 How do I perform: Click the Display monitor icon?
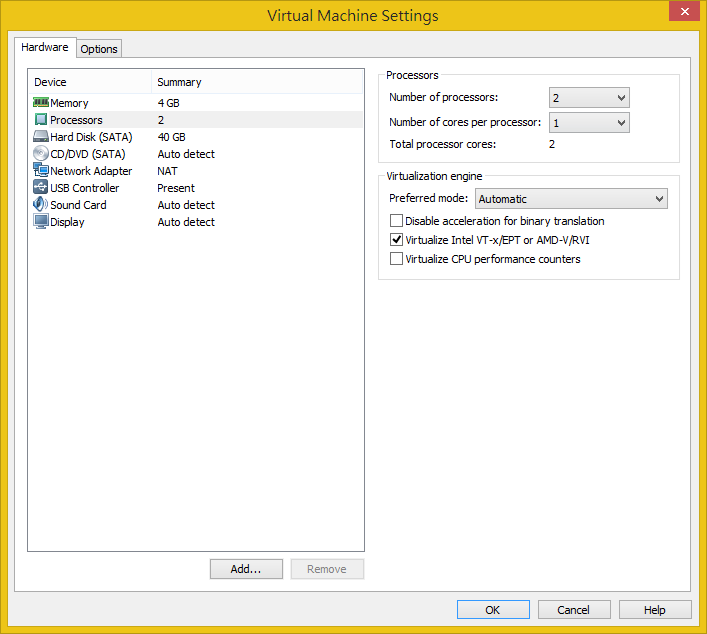pos(41,221)
